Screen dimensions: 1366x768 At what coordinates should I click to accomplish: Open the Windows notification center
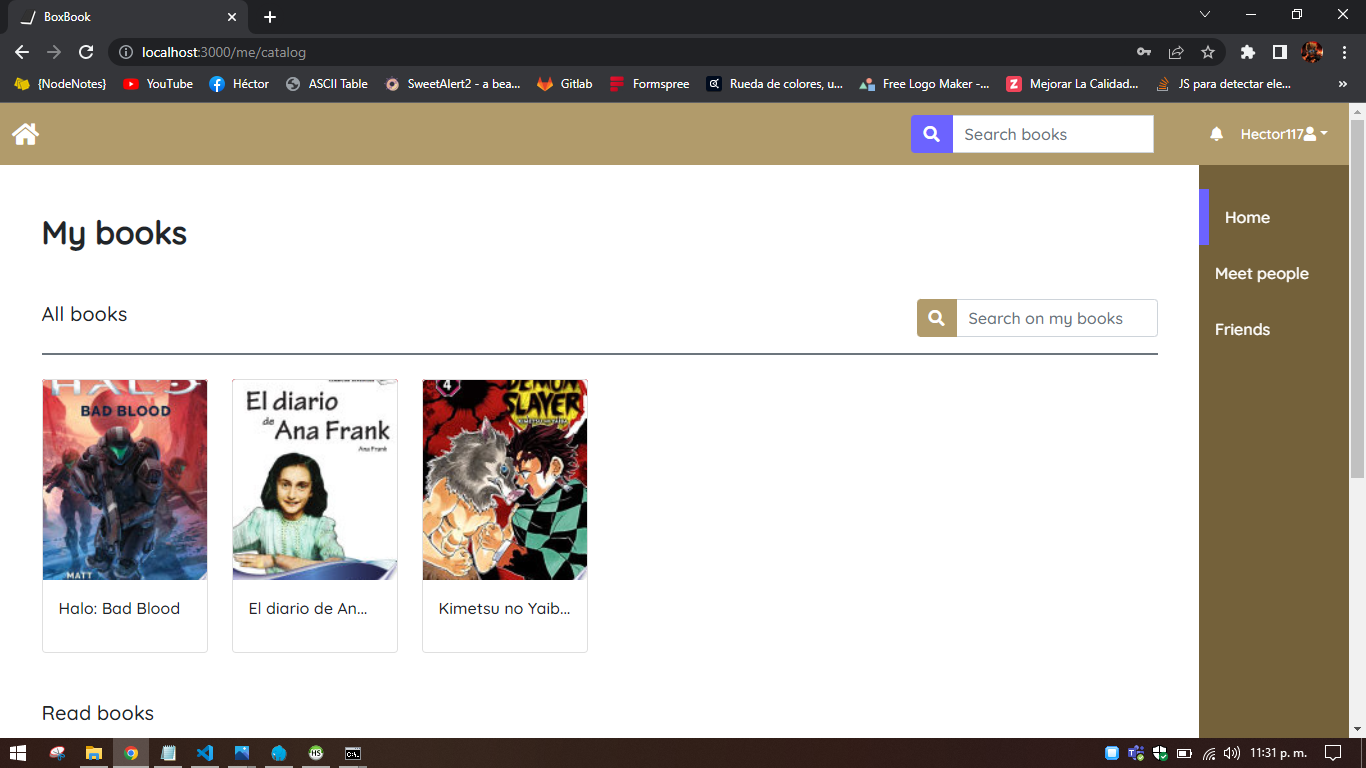1333,753
